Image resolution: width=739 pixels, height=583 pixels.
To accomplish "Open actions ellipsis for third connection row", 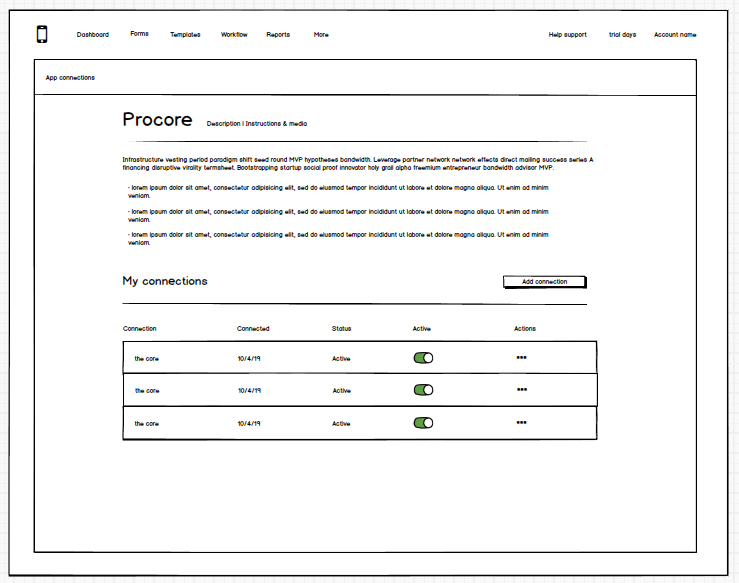I will [x=521, y=423].
